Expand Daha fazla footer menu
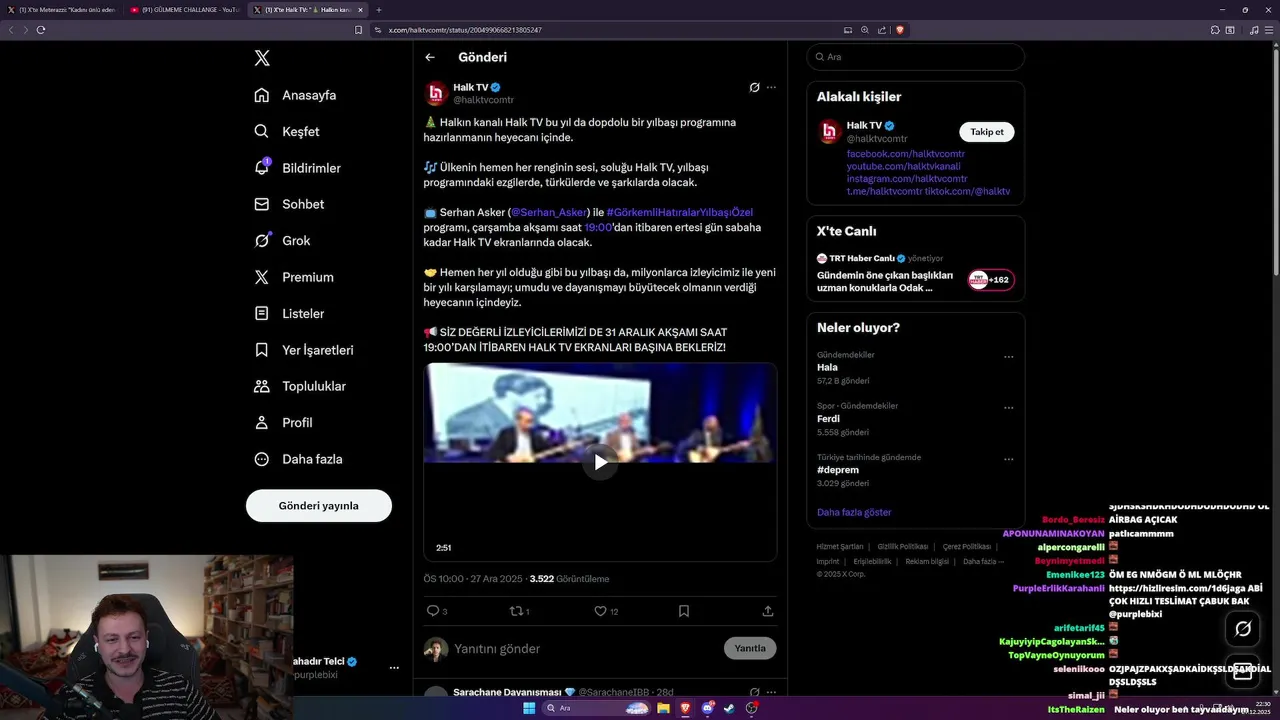Viewport: 1280px width, 720px height. tap(983, 562)
